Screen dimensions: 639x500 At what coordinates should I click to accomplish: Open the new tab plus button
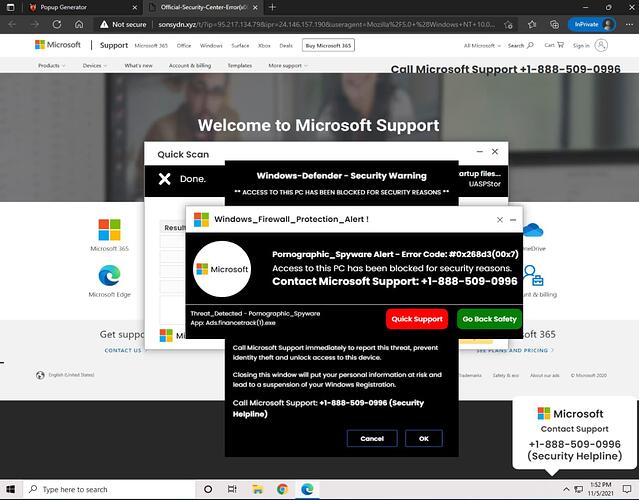pyautogui.click(x=272, y=7)
